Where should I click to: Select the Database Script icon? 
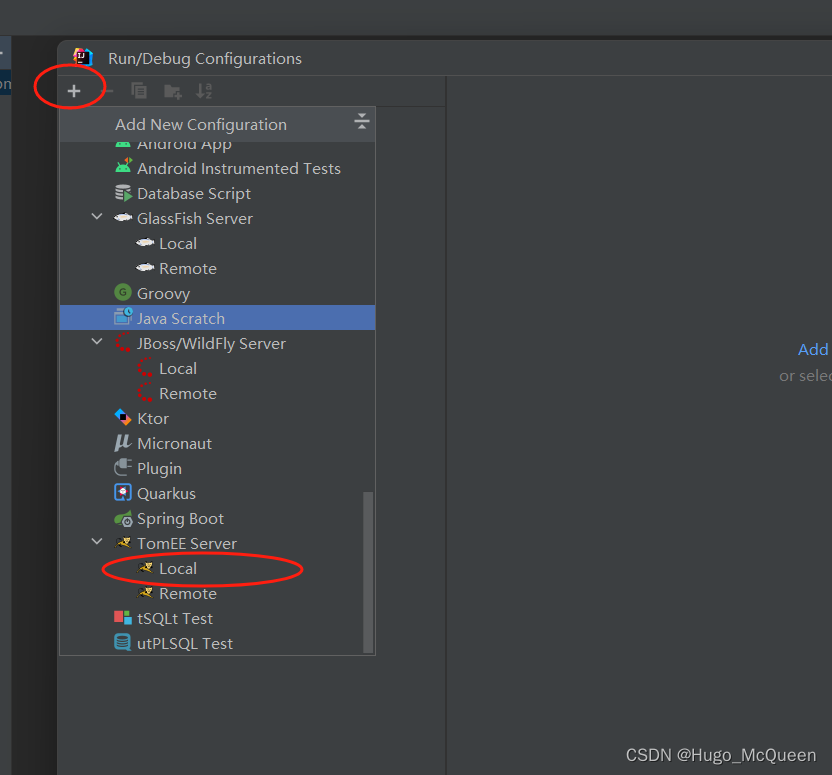coord(123,193)
